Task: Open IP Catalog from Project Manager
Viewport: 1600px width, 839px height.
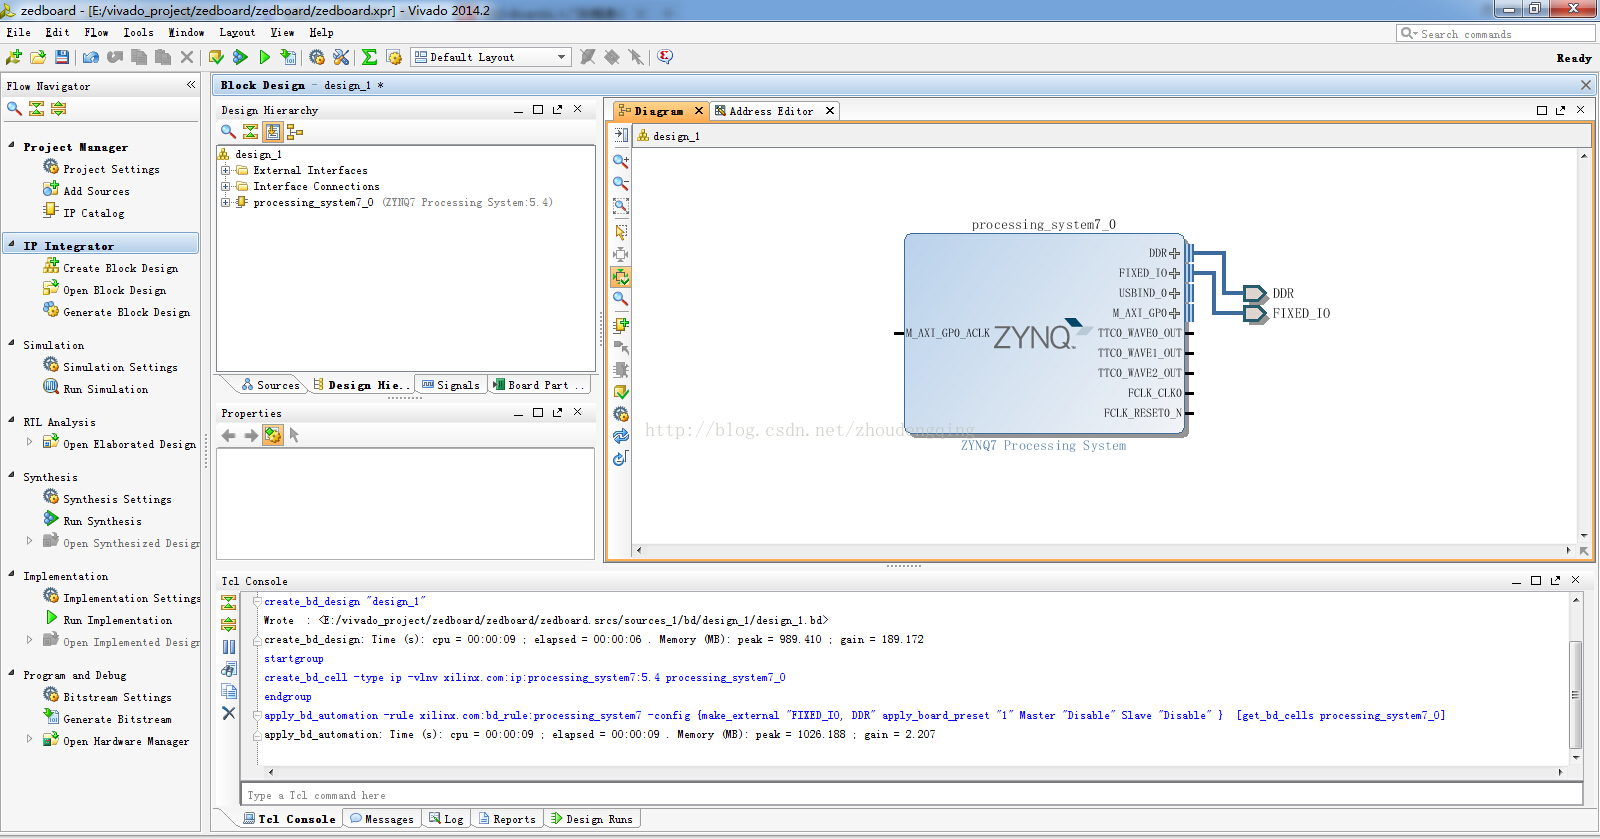Action: tap(94, 213)
